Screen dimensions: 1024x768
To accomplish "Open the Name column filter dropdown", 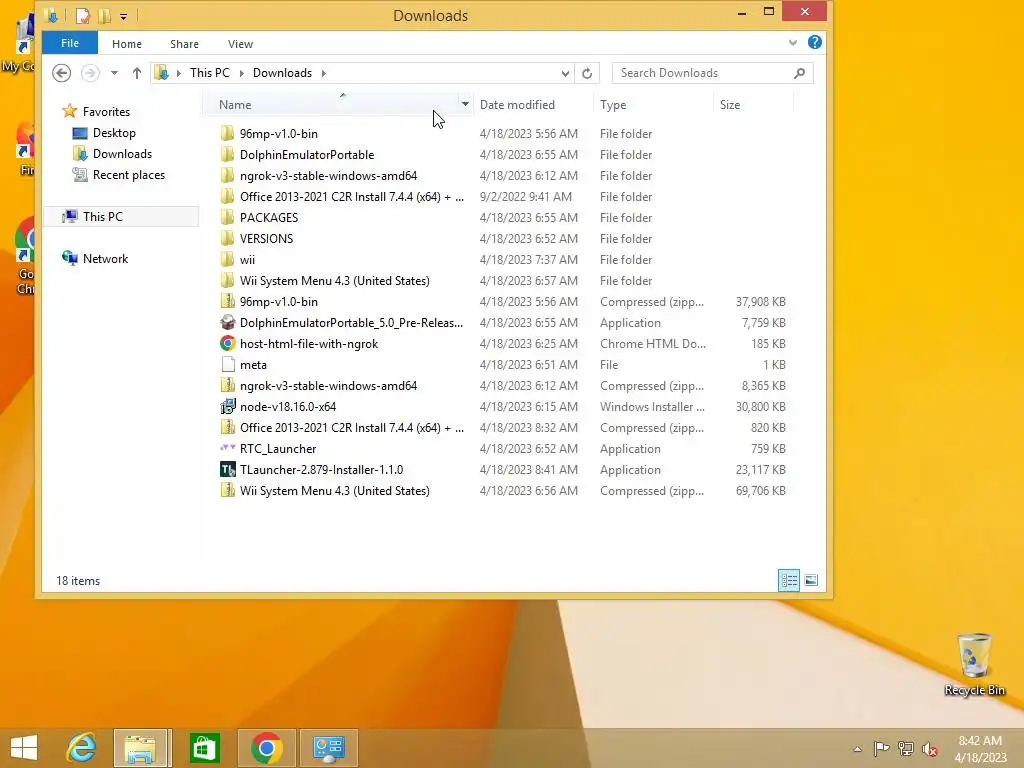I will click(x=465, y=104).
